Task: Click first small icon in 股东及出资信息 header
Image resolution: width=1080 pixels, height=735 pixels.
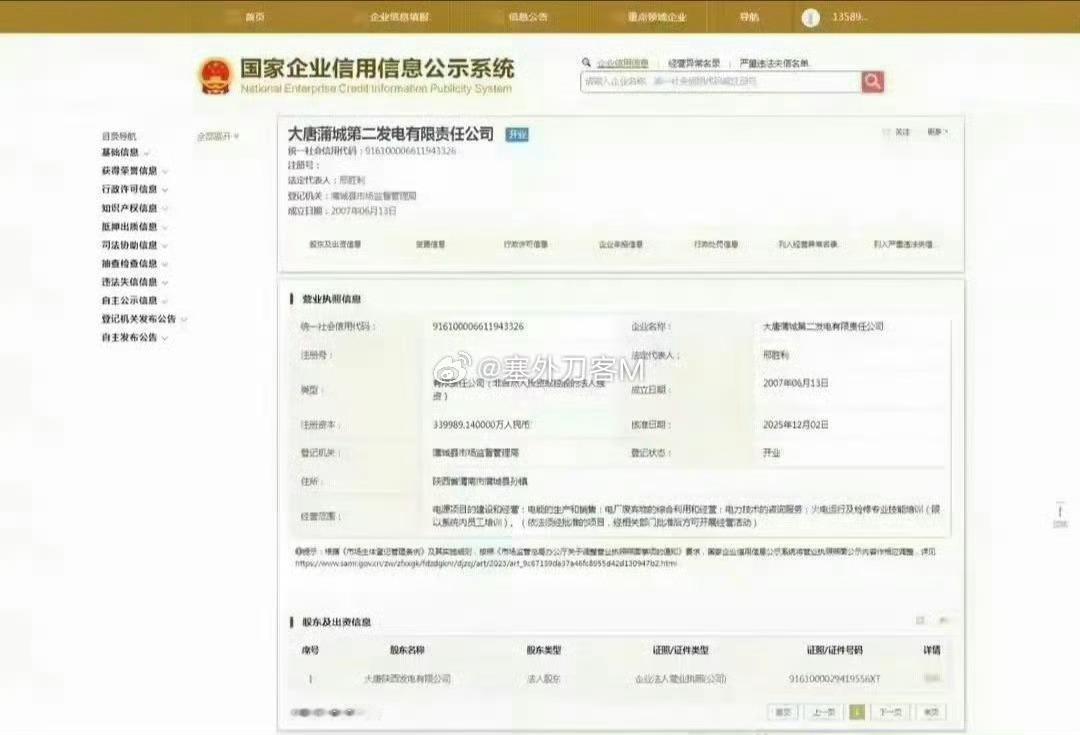Action: (x=920, y=621)
